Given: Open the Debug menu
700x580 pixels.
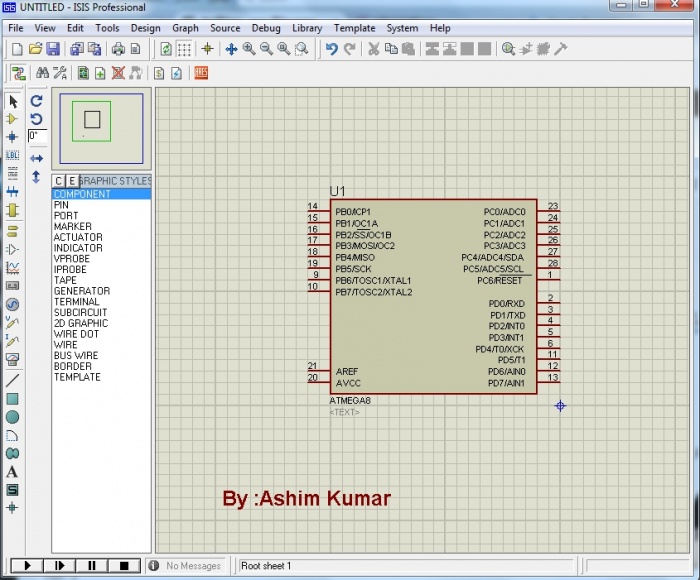Looking at the screenshot, I should point(266,28).
